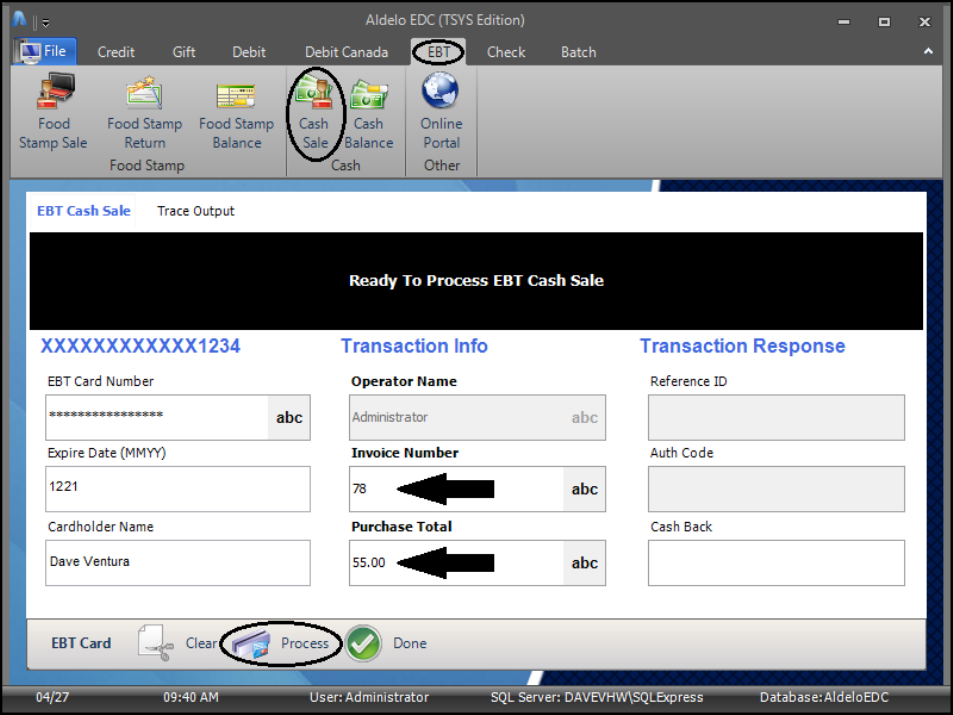Select Food Stamp Return icon
Image resolution: width=953 pixels, height=715 pixels.
click(145, 112)
